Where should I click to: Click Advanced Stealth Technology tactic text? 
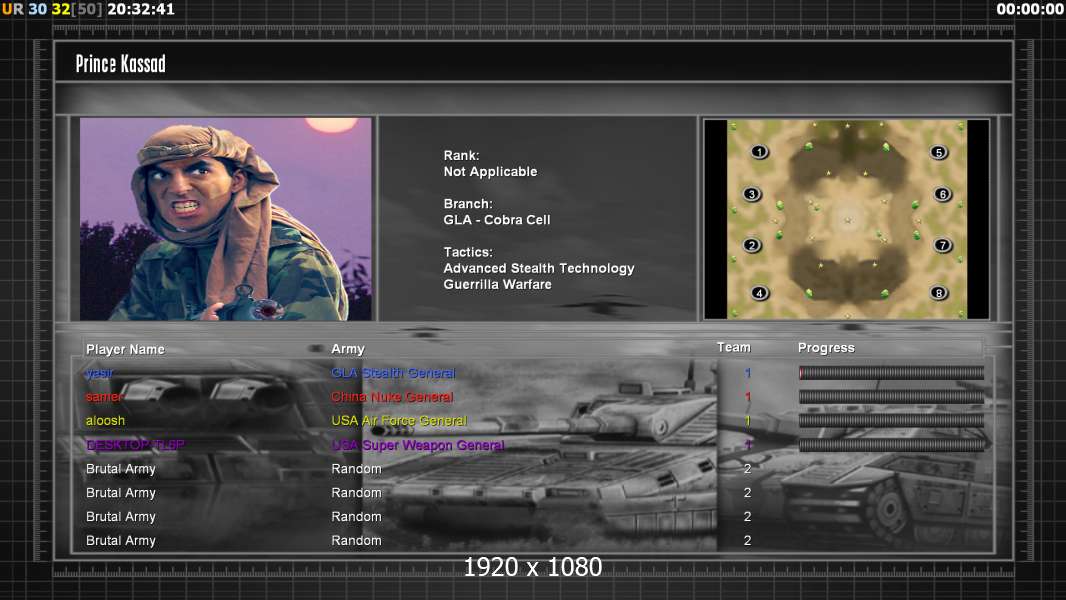coord(539,268)
